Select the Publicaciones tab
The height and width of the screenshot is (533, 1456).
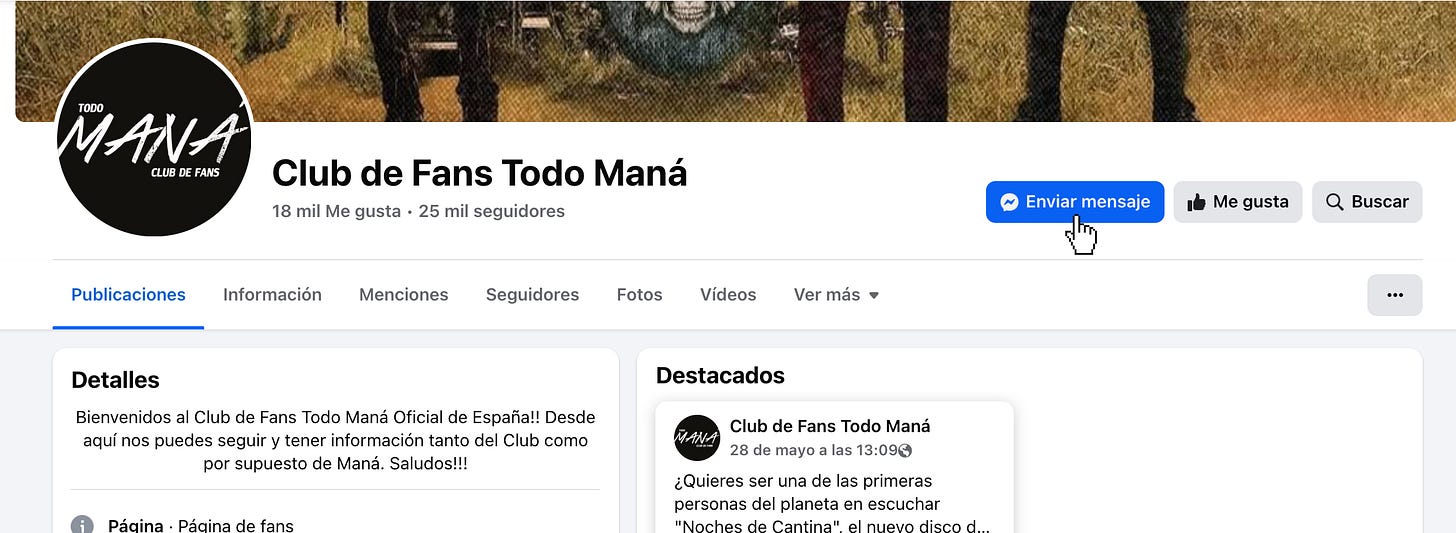[x=128, y=295]
